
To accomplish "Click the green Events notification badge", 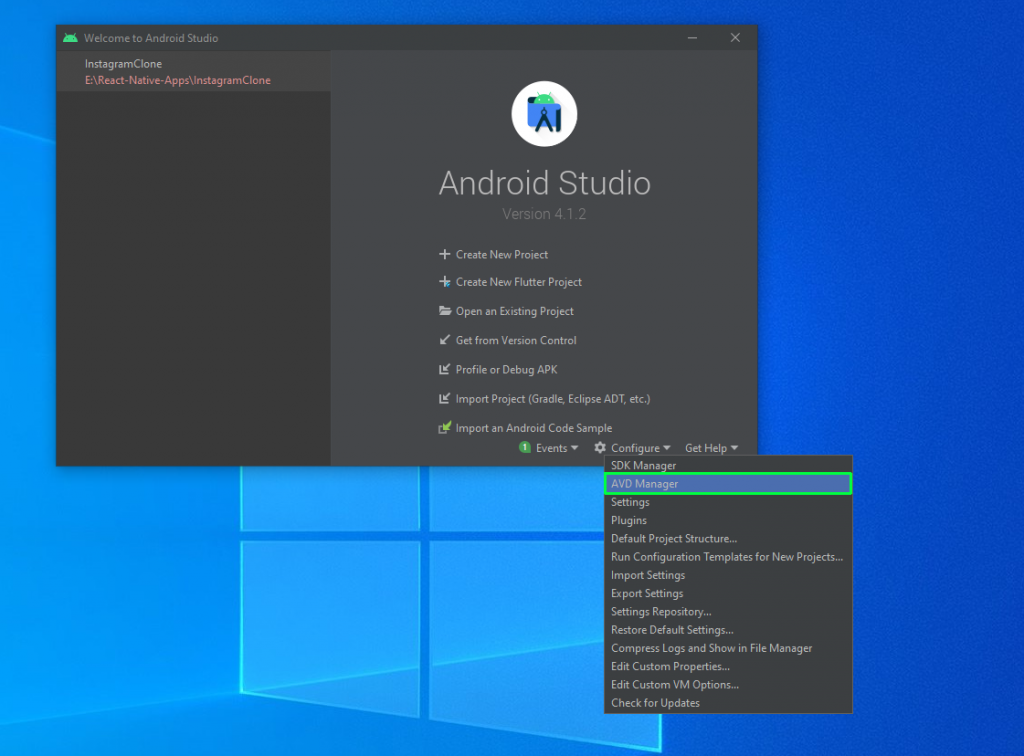I will (x=524, y=447).
